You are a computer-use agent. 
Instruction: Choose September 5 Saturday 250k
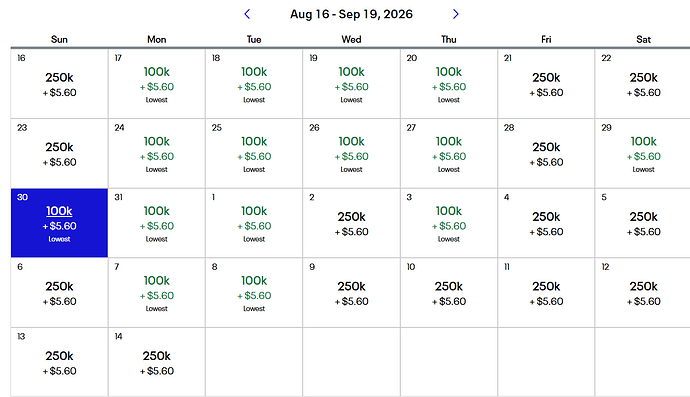pyautogui.click(x=643, y=223)
